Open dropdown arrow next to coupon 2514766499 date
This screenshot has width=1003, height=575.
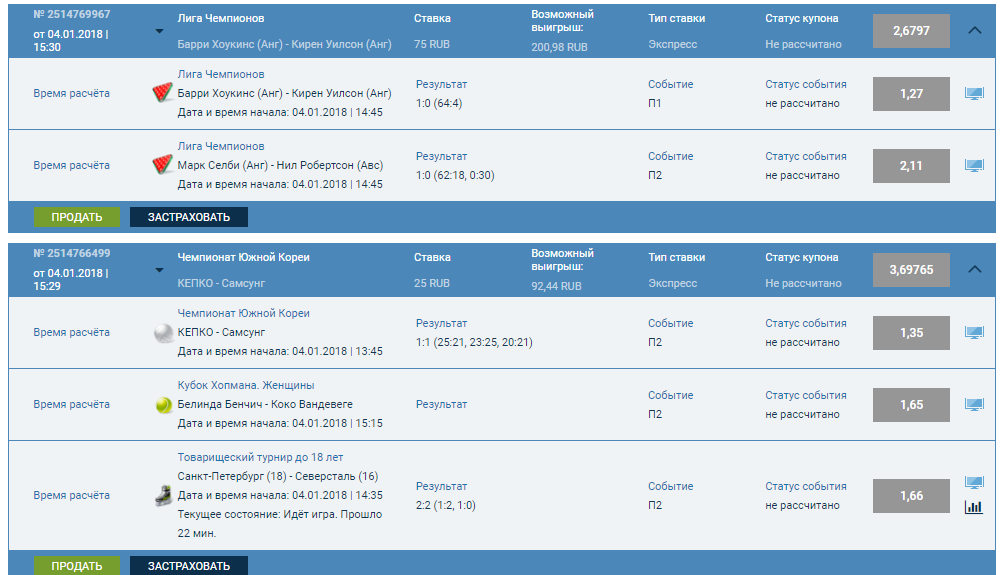click(x=159, y=271)
